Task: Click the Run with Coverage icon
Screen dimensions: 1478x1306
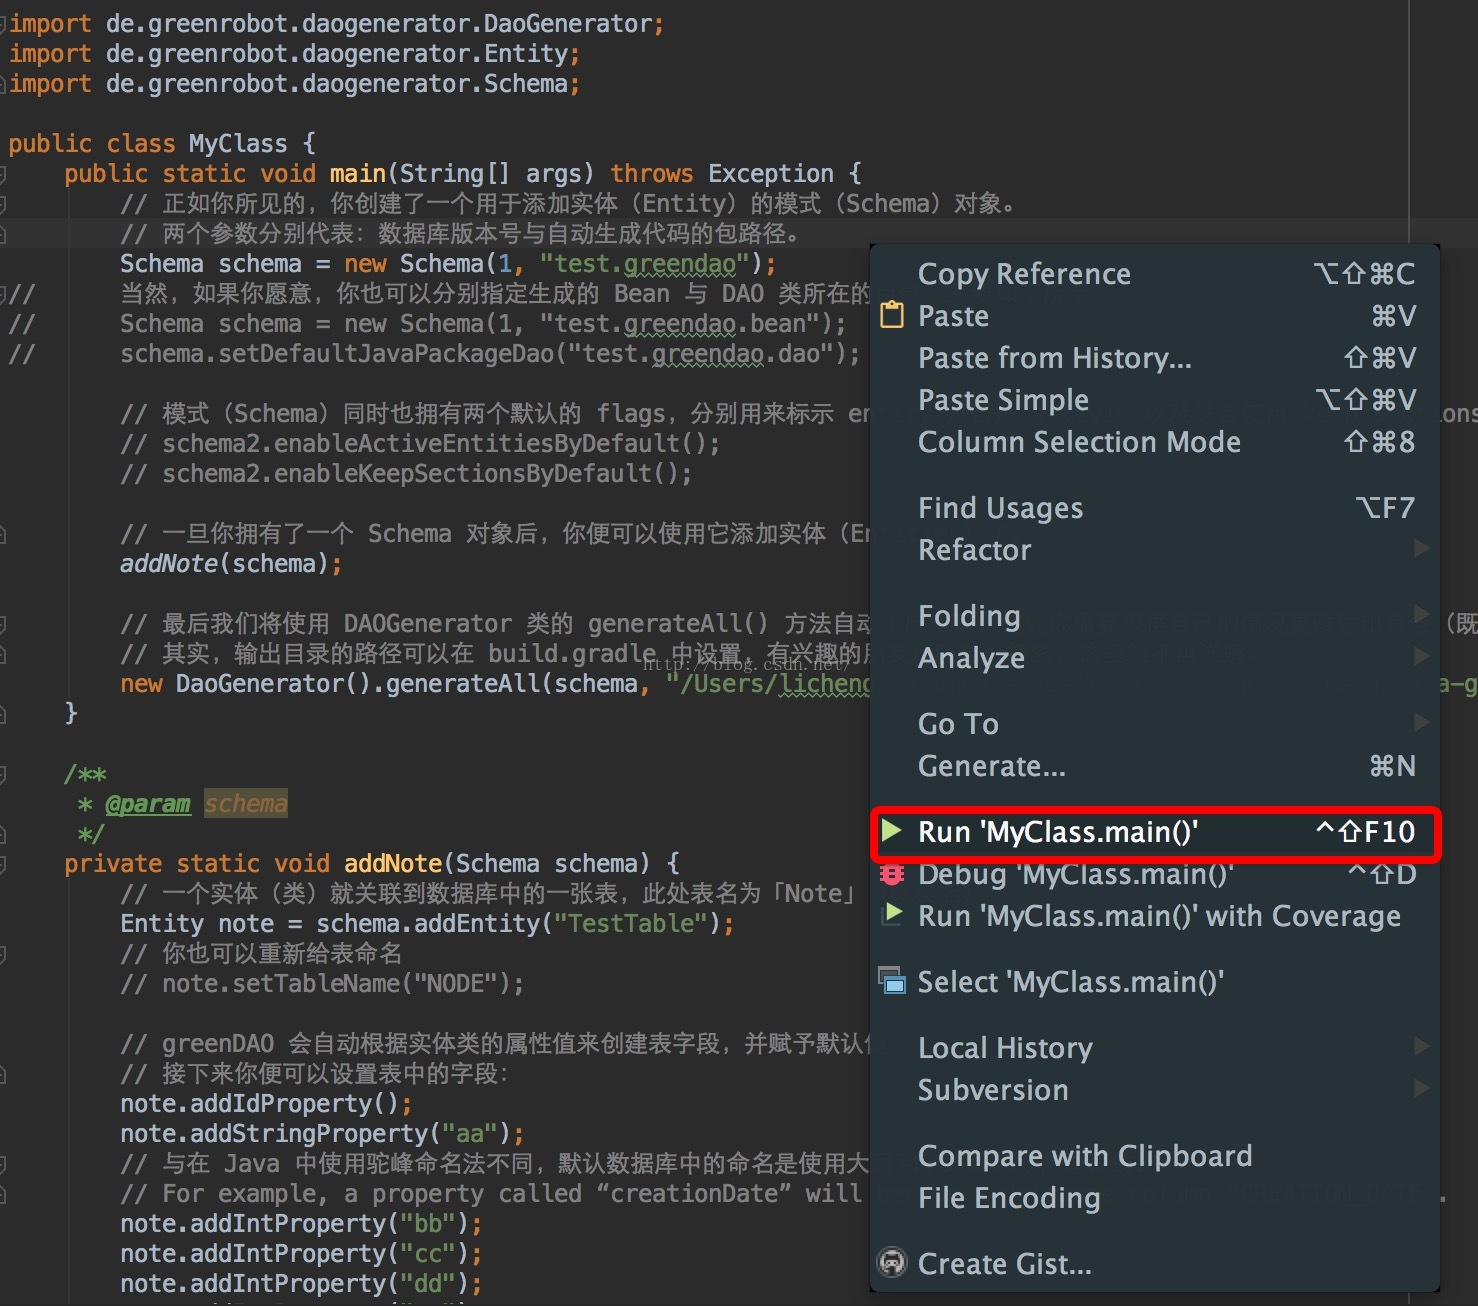Action: pos(892,915)
